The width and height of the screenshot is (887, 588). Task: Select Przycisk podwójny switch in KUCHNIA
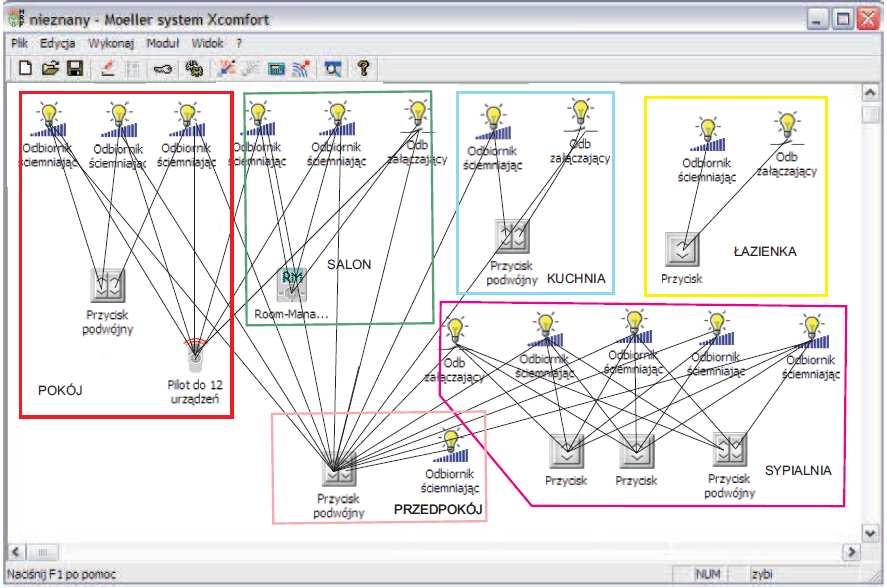click(513, 237)
